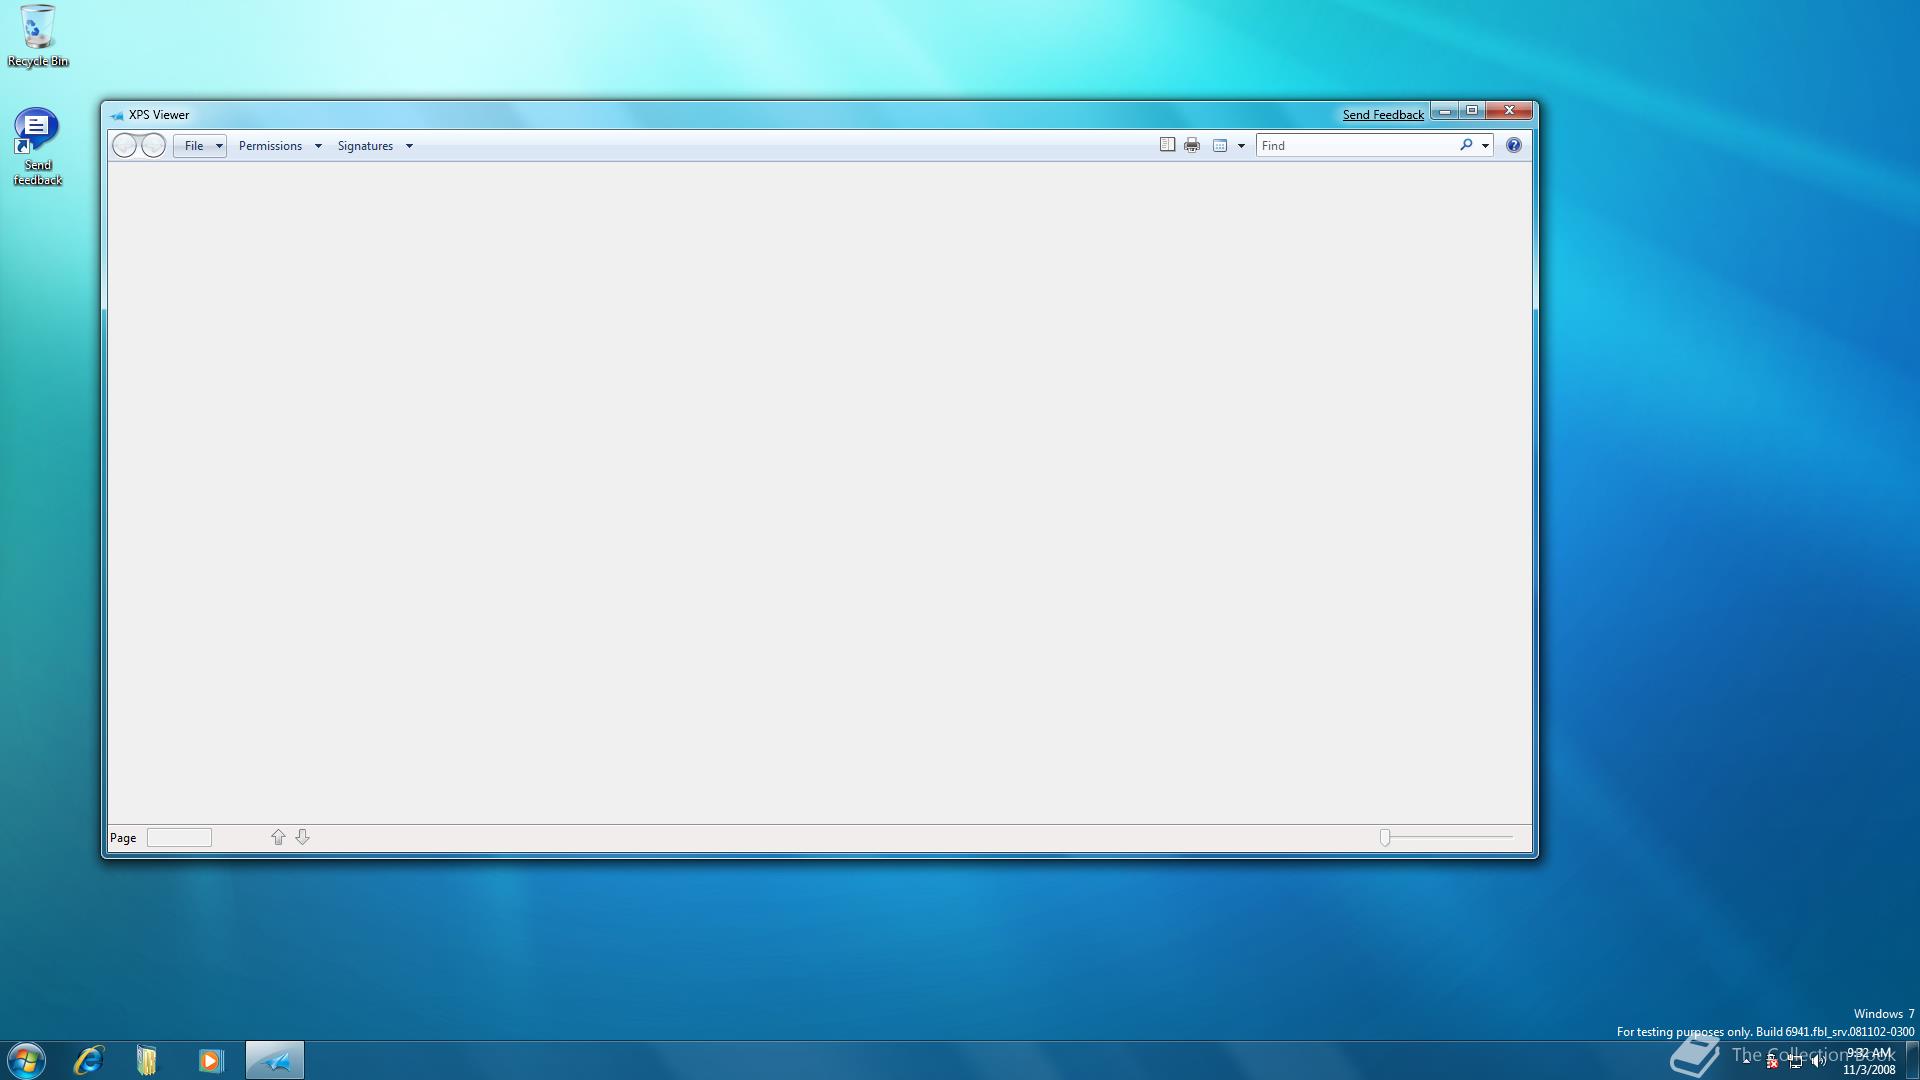Click the Print icon in toolbar
This screenshot has height=1080, width=1920.
point(1192,145)
